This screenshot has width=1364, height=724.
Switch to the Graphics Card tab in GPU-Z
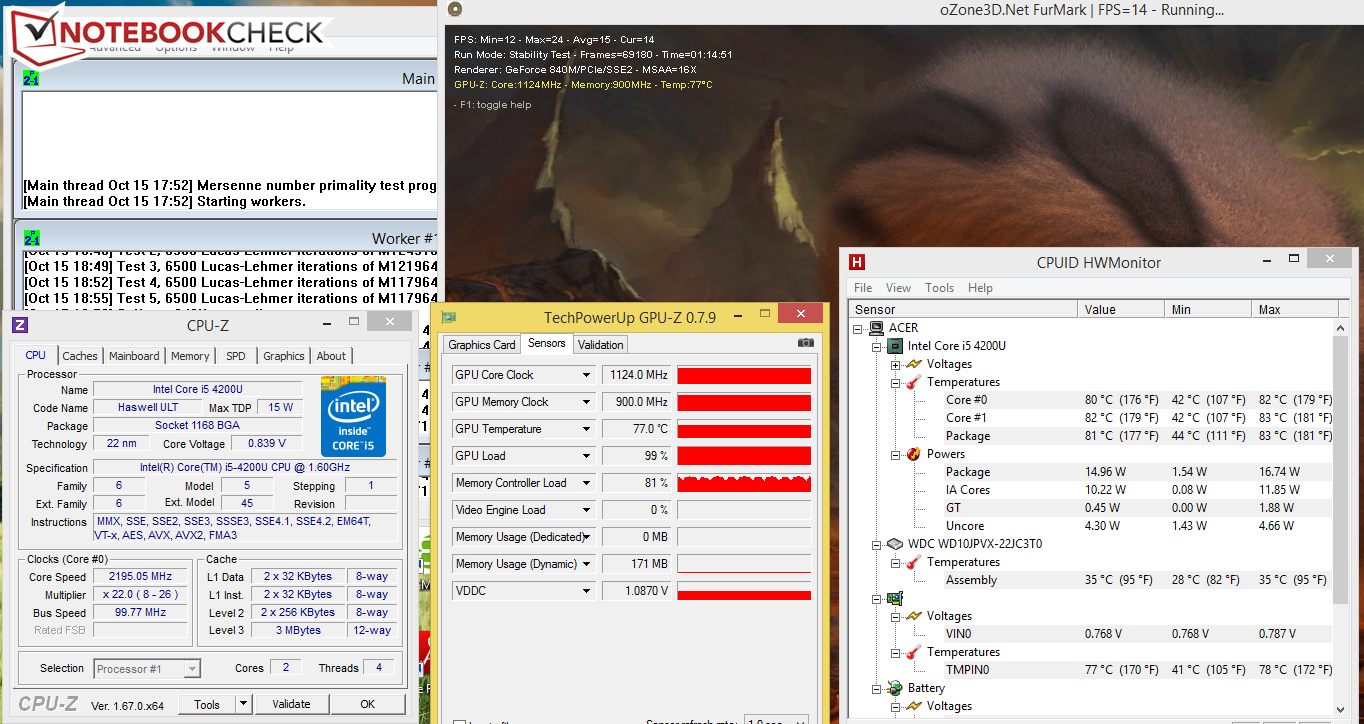point(482,345)
